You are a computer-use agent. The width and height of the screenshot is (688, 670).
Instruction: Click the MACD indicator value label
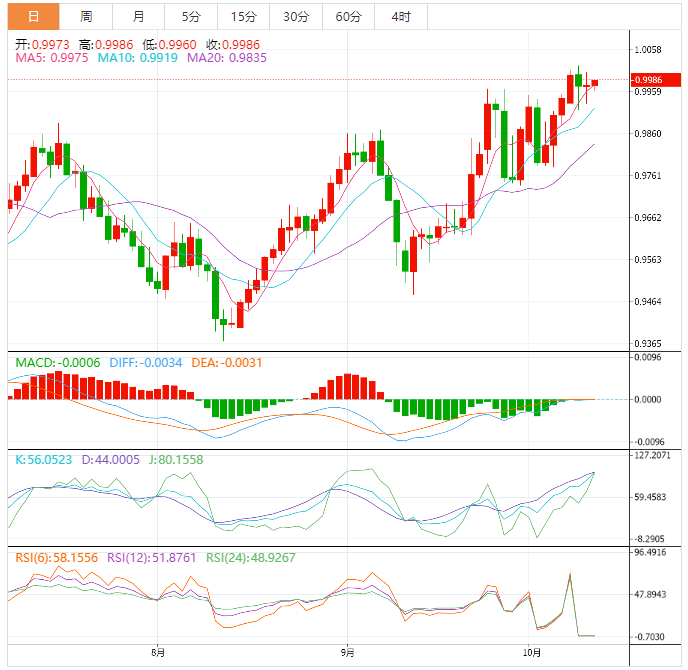tap(56, 362)
